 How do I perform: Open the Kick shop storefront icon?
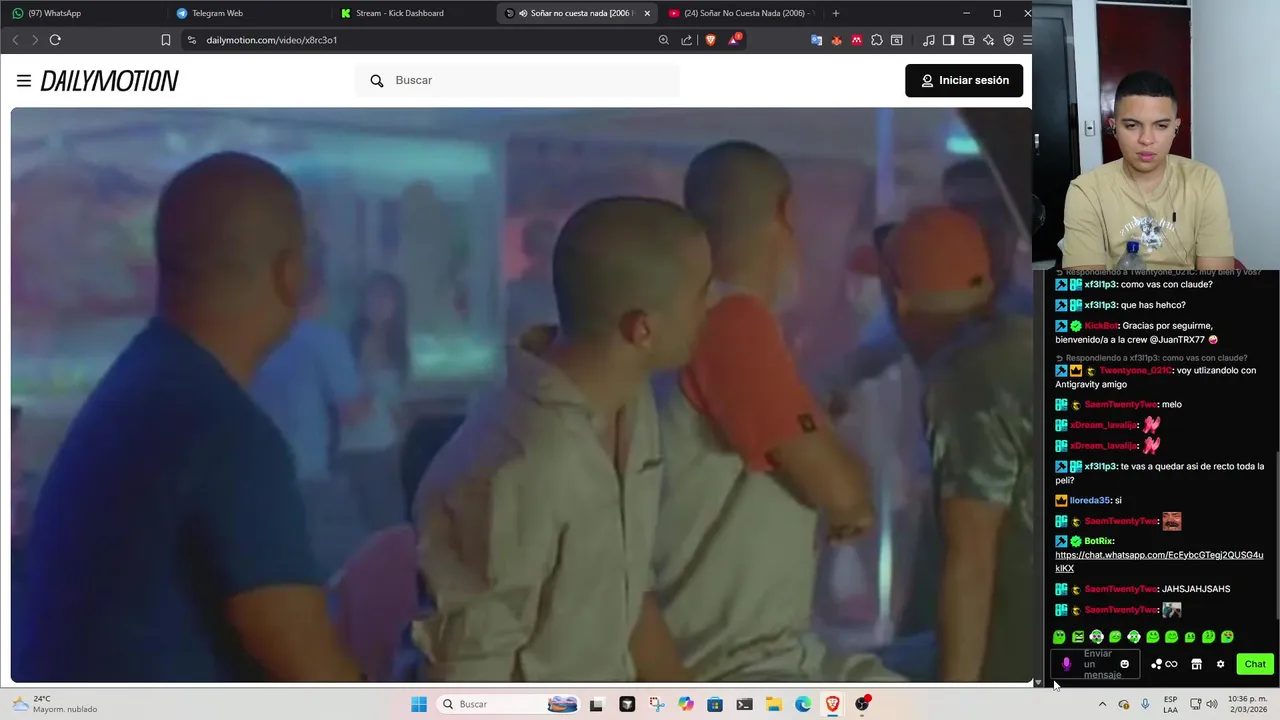[1196, 664]
